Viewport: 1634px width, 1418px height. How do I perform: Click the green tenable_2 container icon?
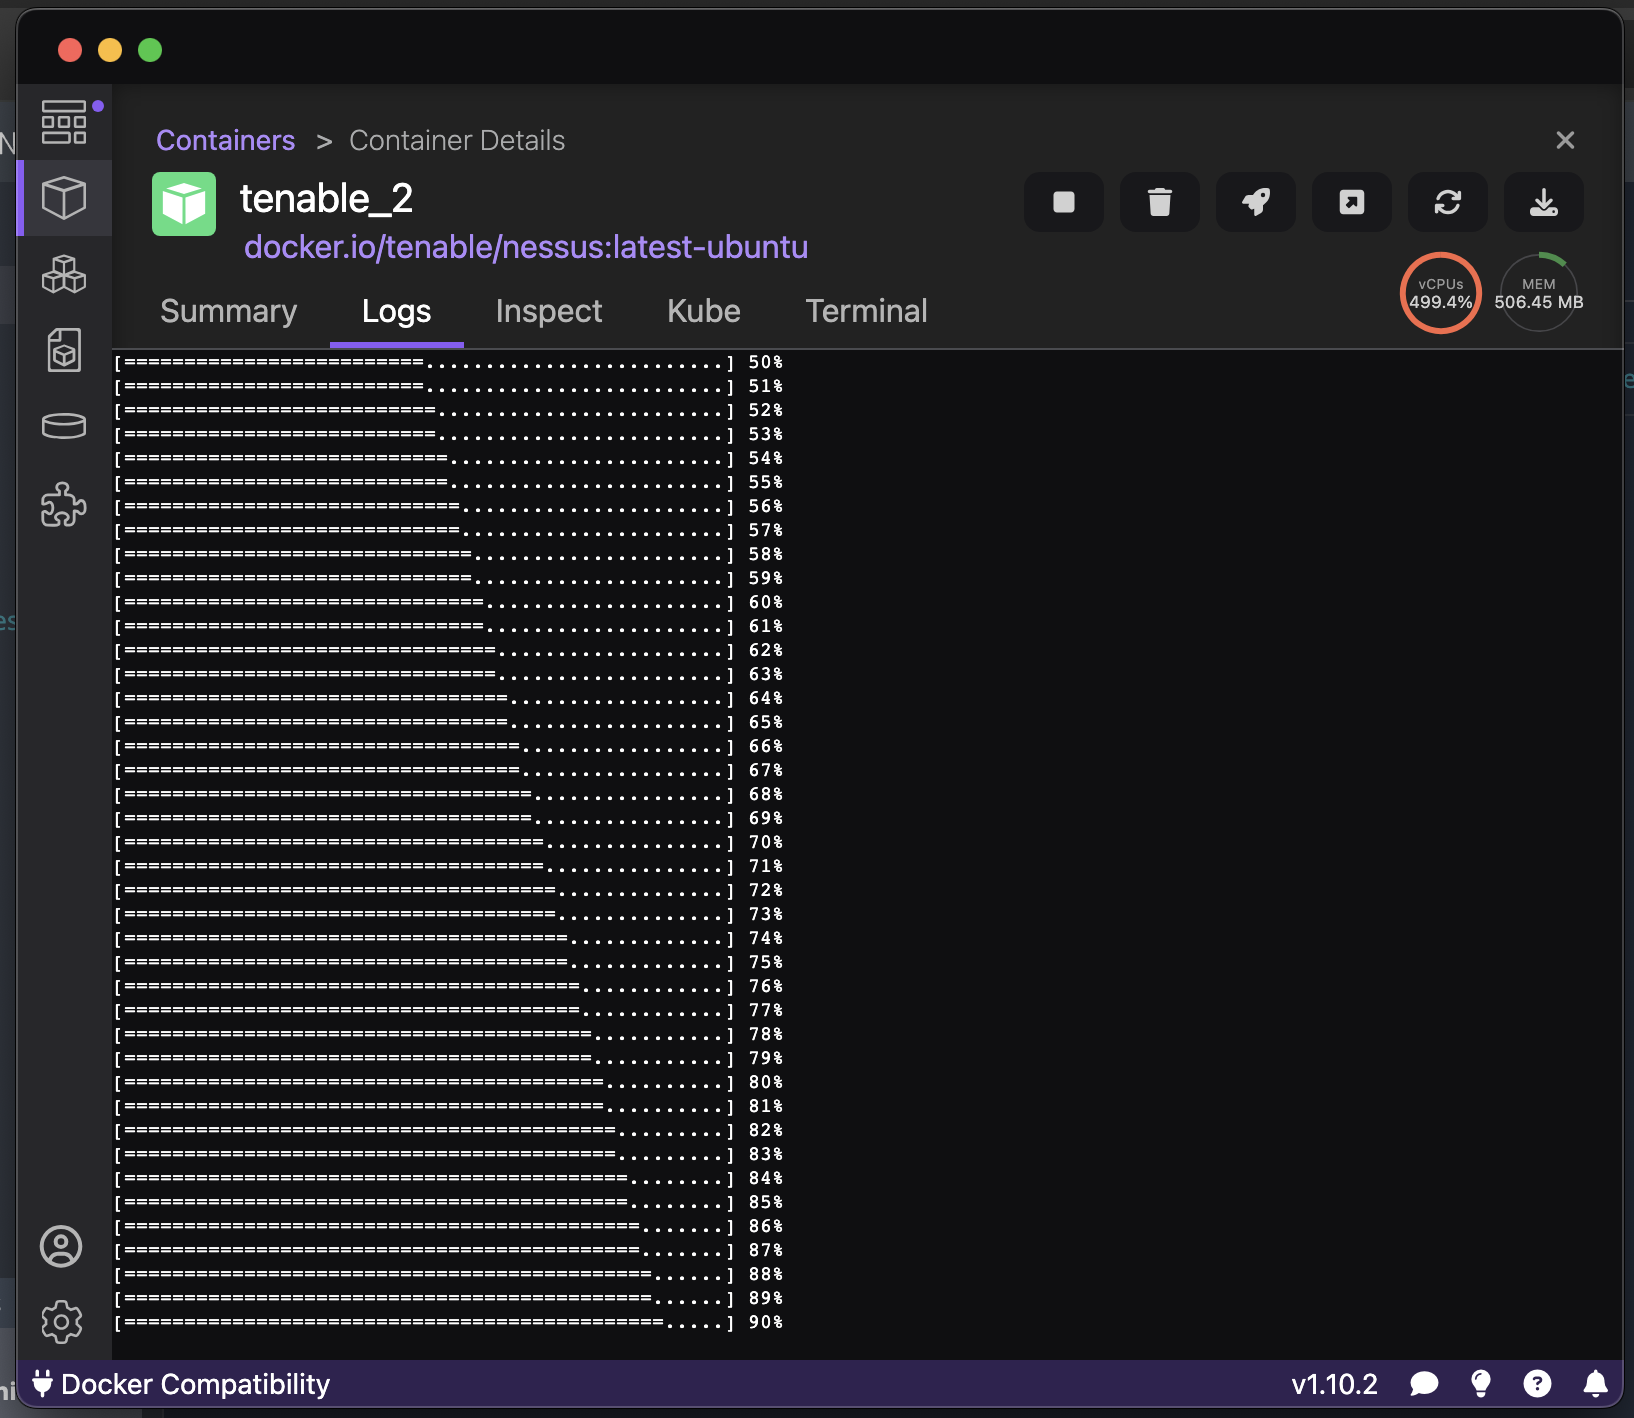[184, 204]
